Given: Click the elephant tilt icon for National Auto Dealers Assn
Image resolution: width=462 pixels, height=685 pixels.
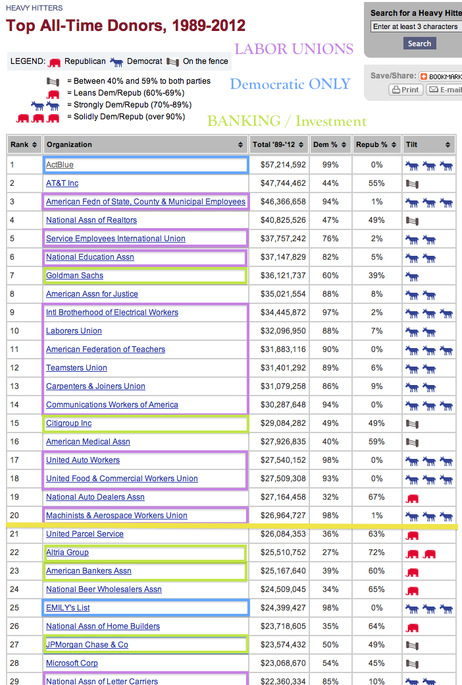Looking at the screenshot, I should pos(412,498).
